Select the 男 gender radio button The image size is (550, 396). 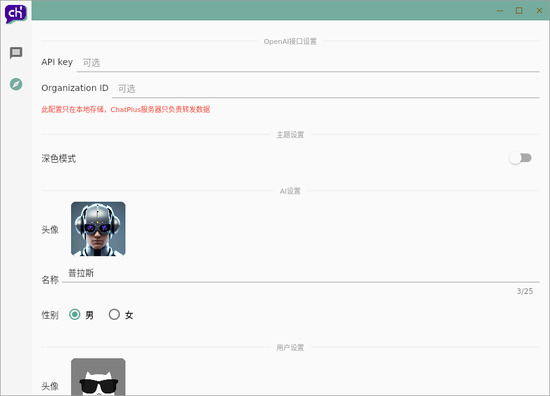[x=75, y=314]
